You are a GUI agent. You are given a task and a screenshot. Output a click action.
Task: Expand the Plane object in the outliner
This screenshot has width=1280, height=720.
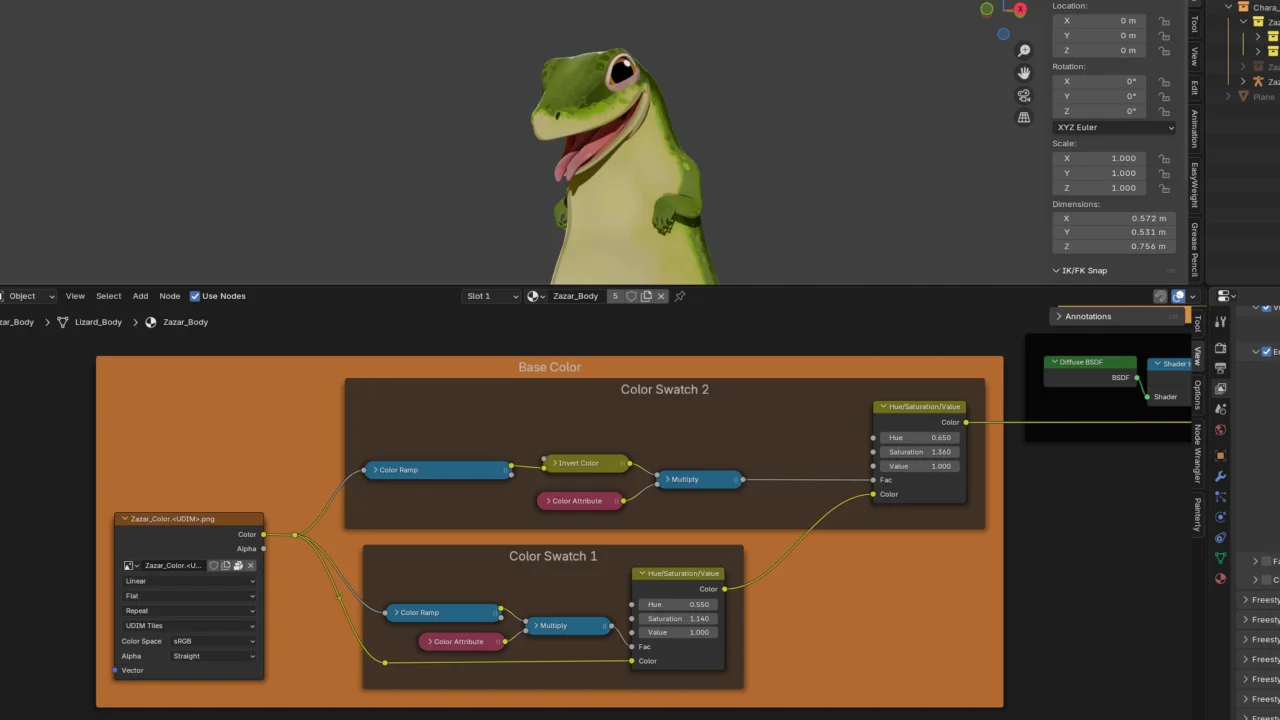[1228, 96]
